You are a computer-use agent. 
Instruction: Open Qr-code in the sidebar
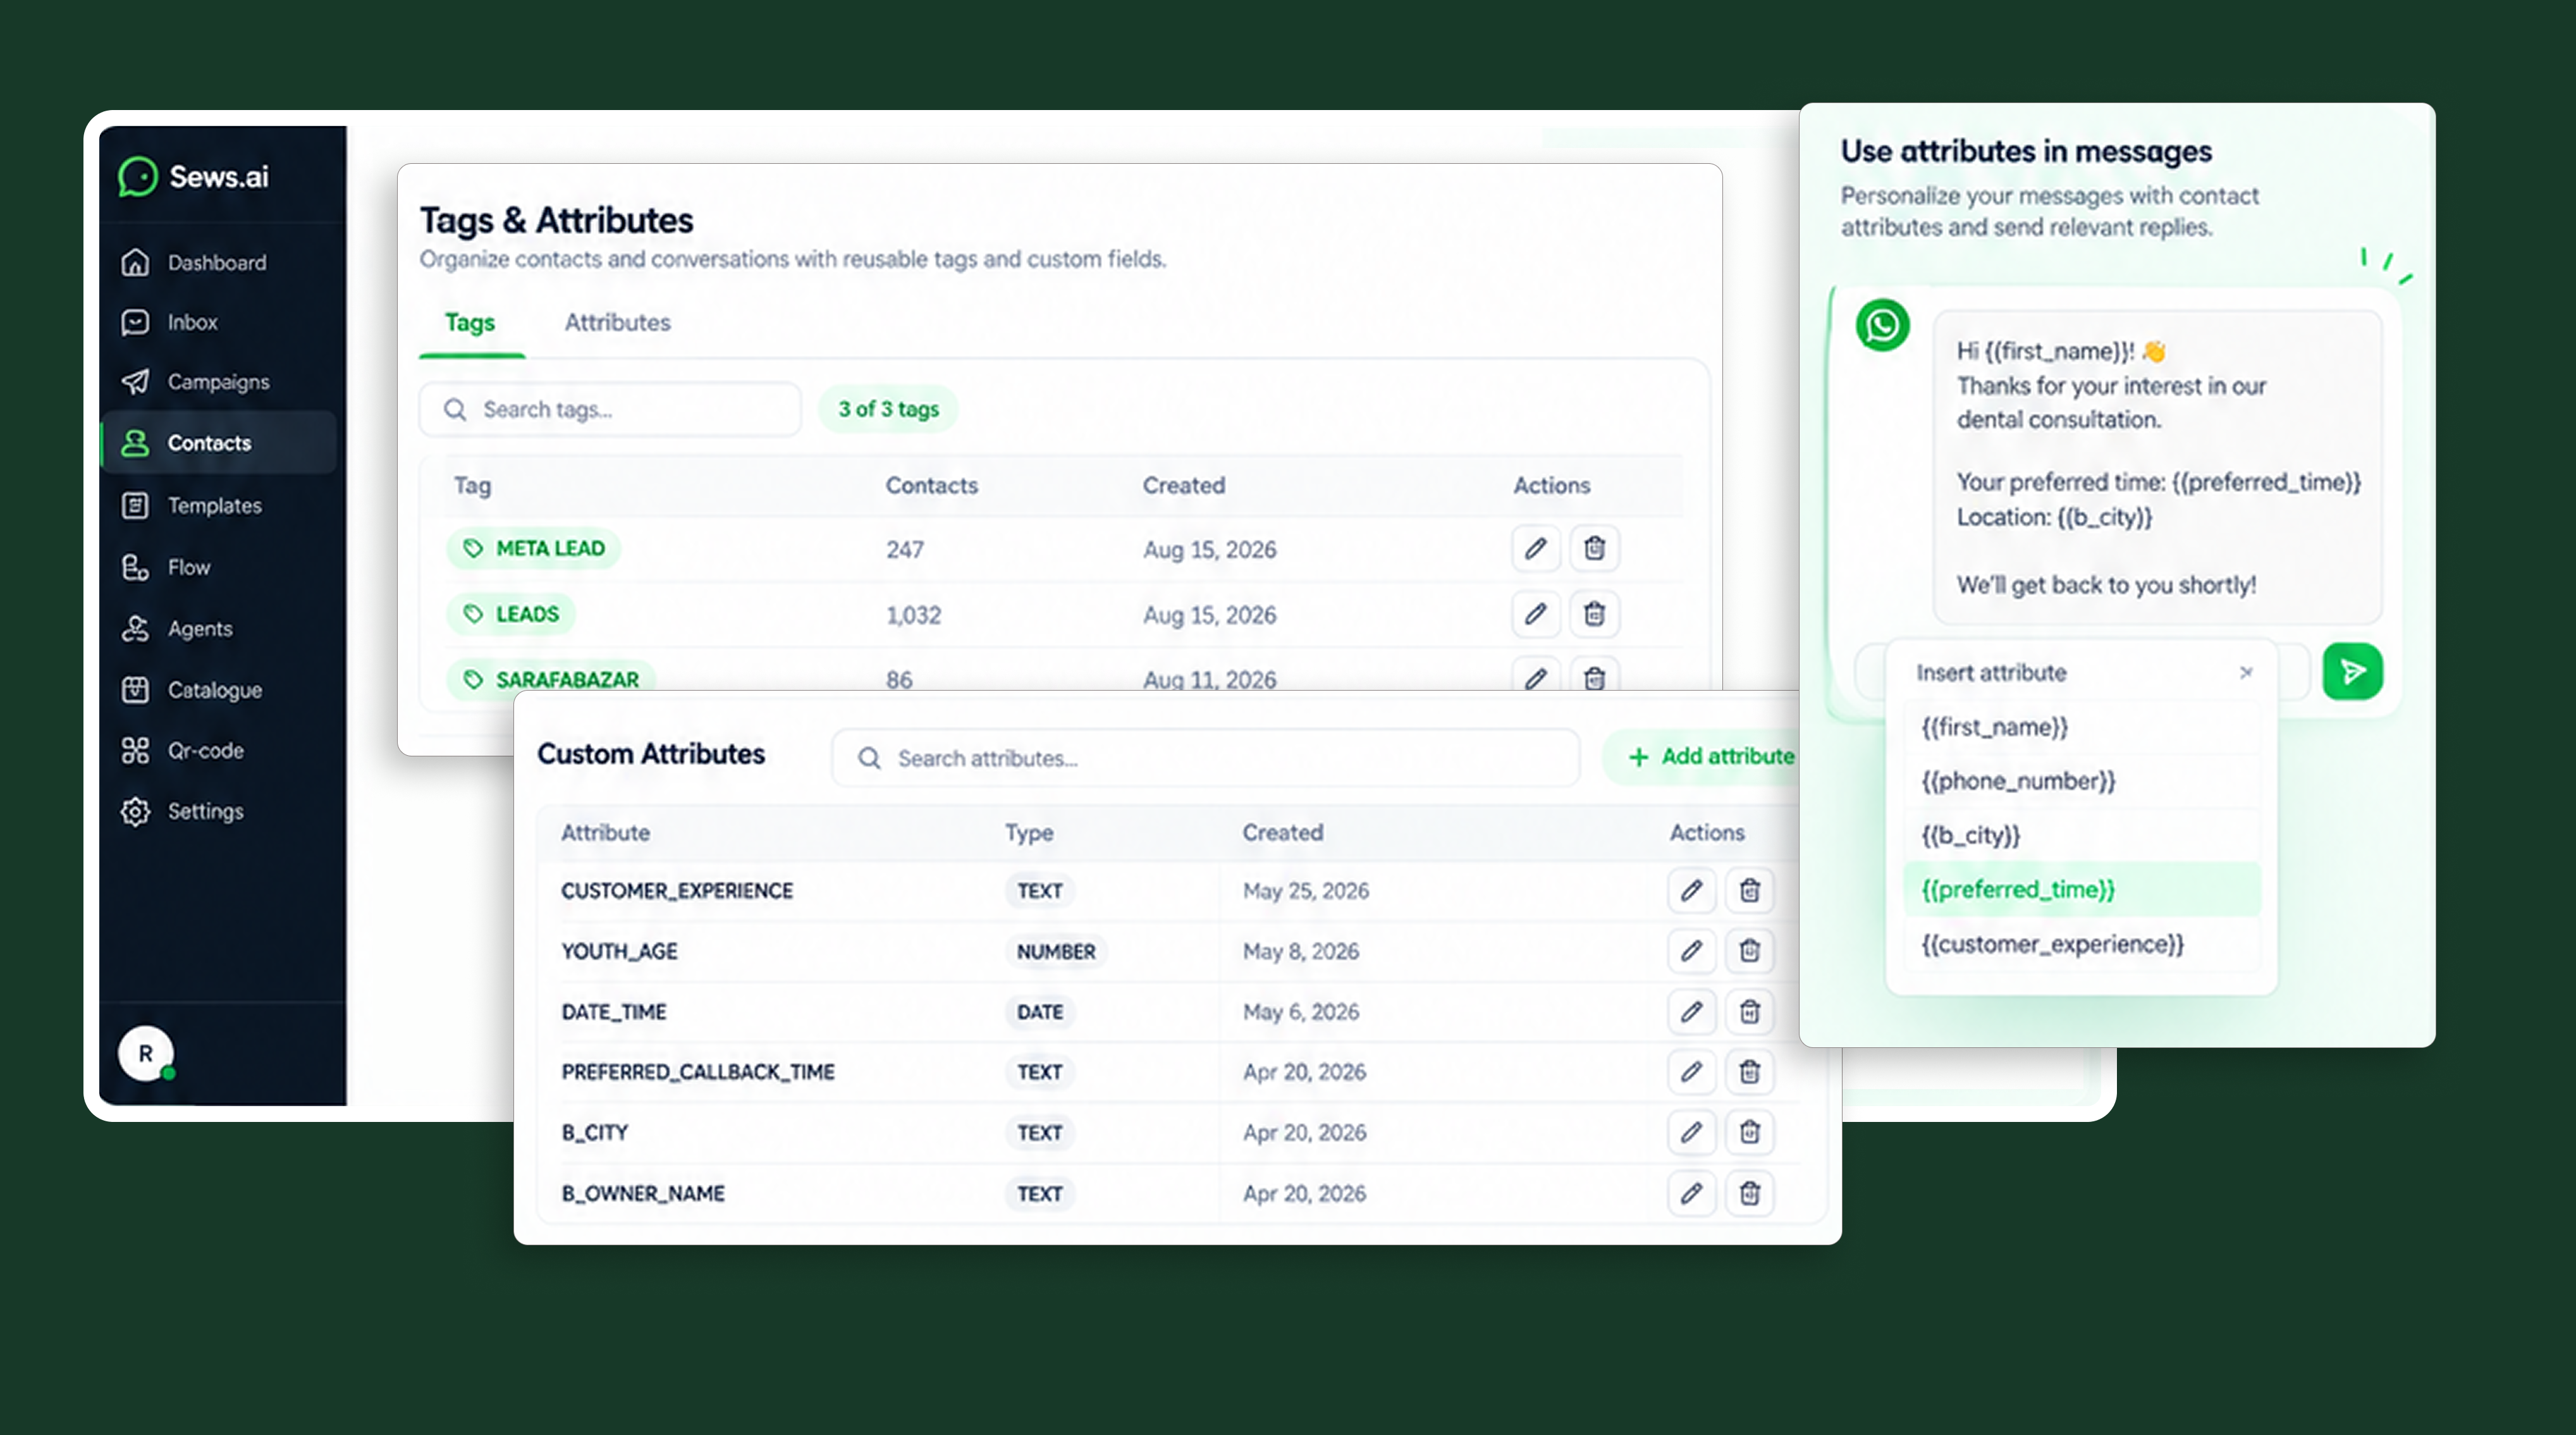[182, 750]
